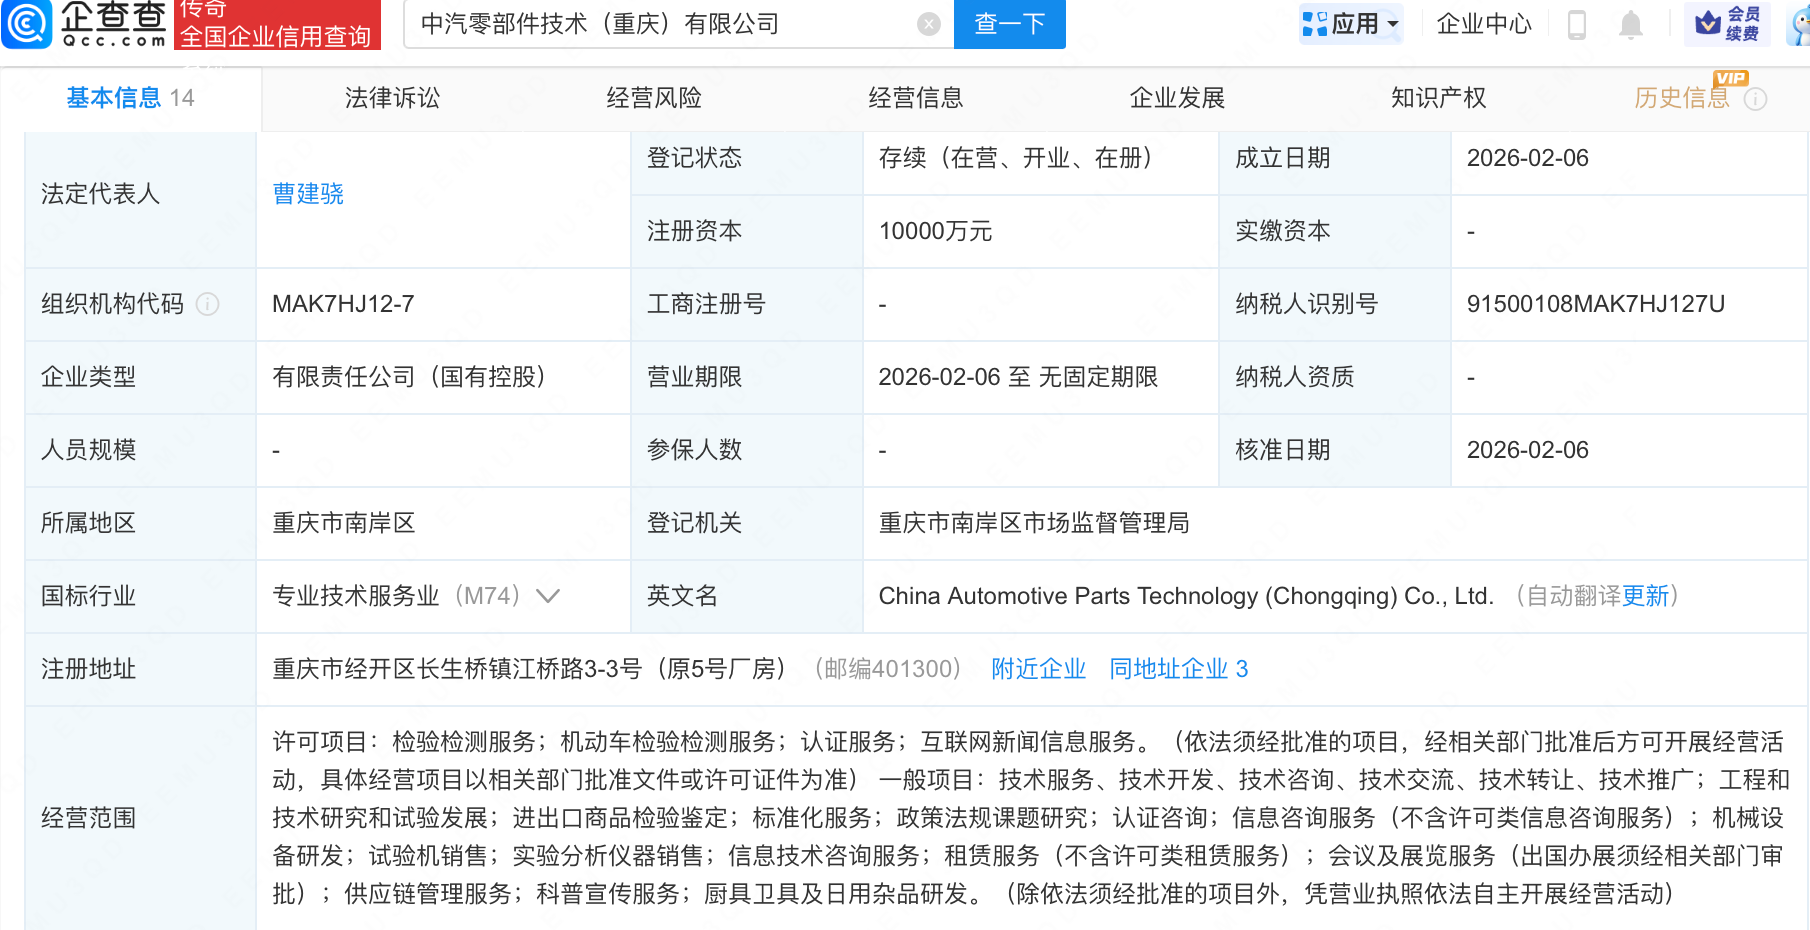Select the English name China Automotive Parts Technology
This screenshot has height=930, width=1810.
pos(1186,596)
